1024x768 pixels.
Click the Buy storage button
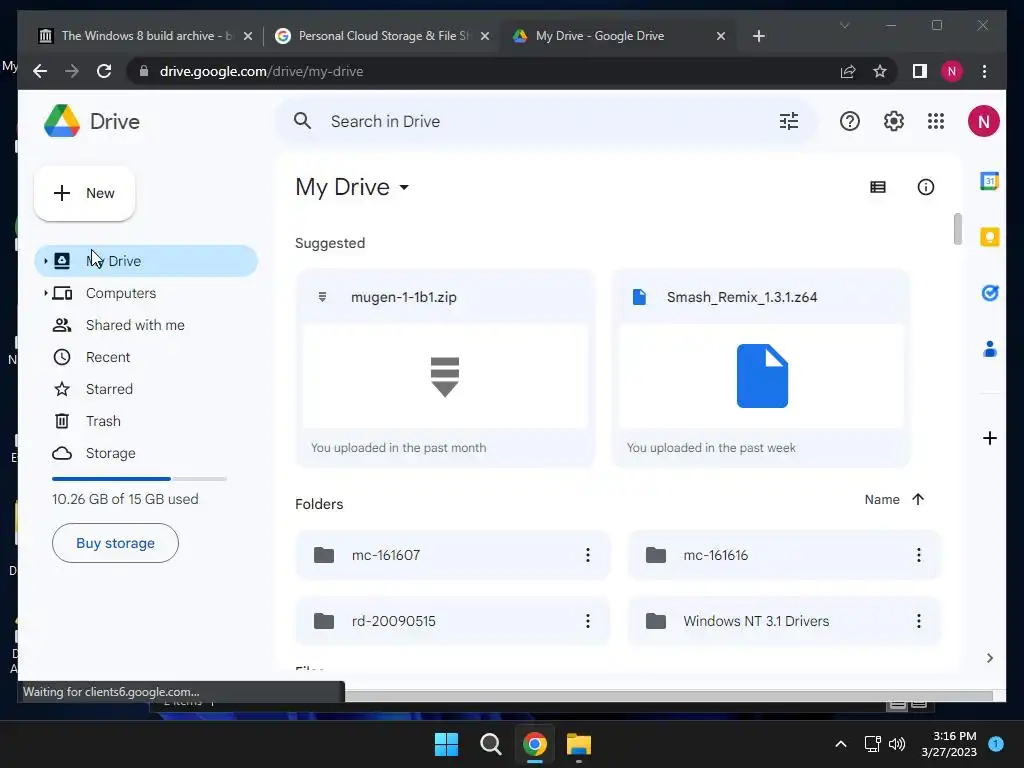click(115, 543)
